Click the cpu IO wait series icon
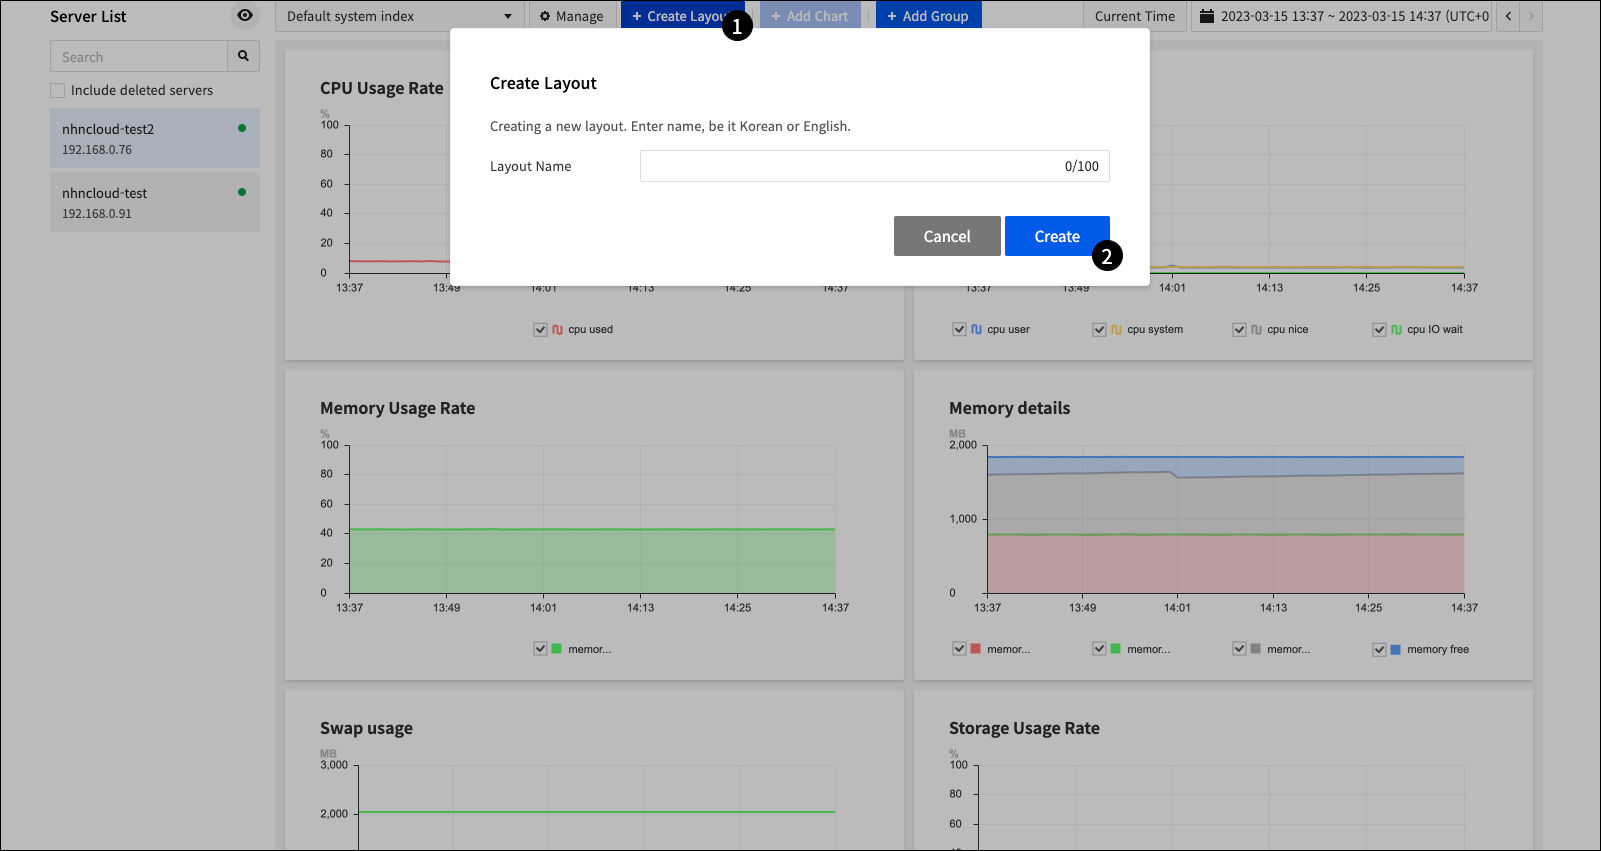This screenshot has width=1601, height=851. (1396, 329)
